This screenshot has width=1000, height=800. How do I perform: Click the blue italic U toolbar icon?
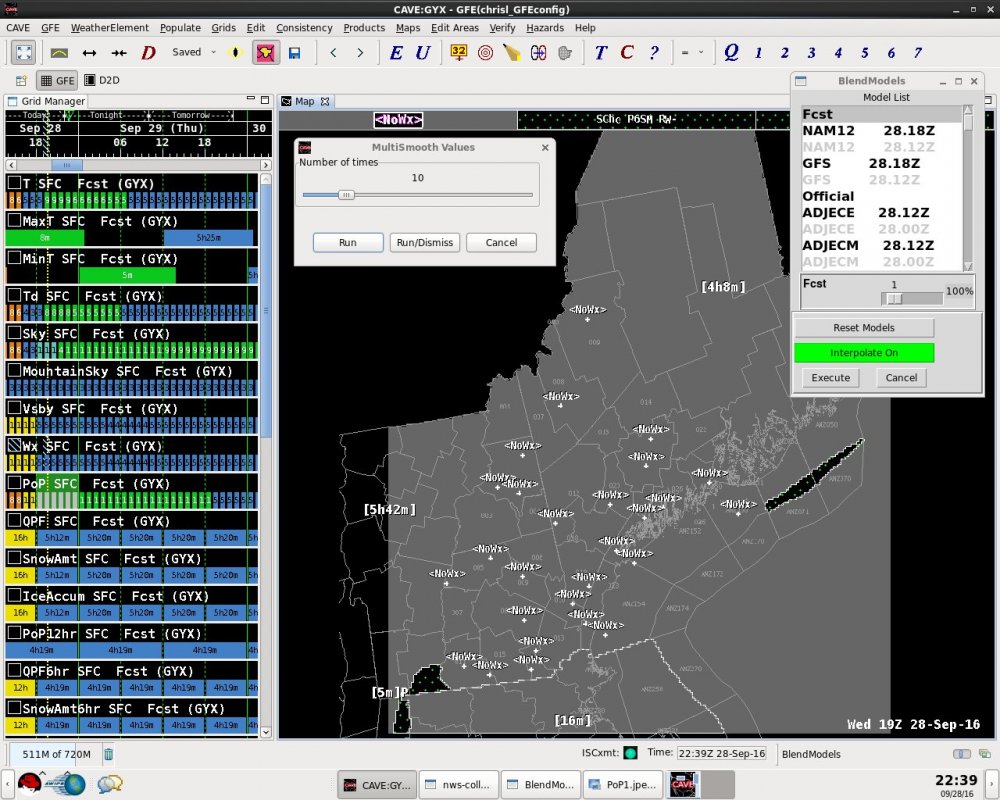pos(422,53)
